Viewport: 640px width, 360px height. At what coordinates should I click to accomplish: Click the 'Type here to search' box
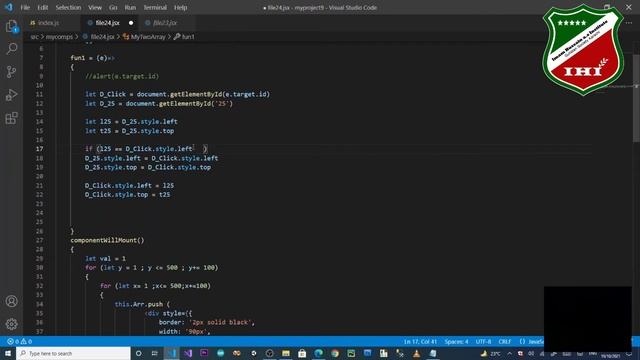[x=73, y=353]
